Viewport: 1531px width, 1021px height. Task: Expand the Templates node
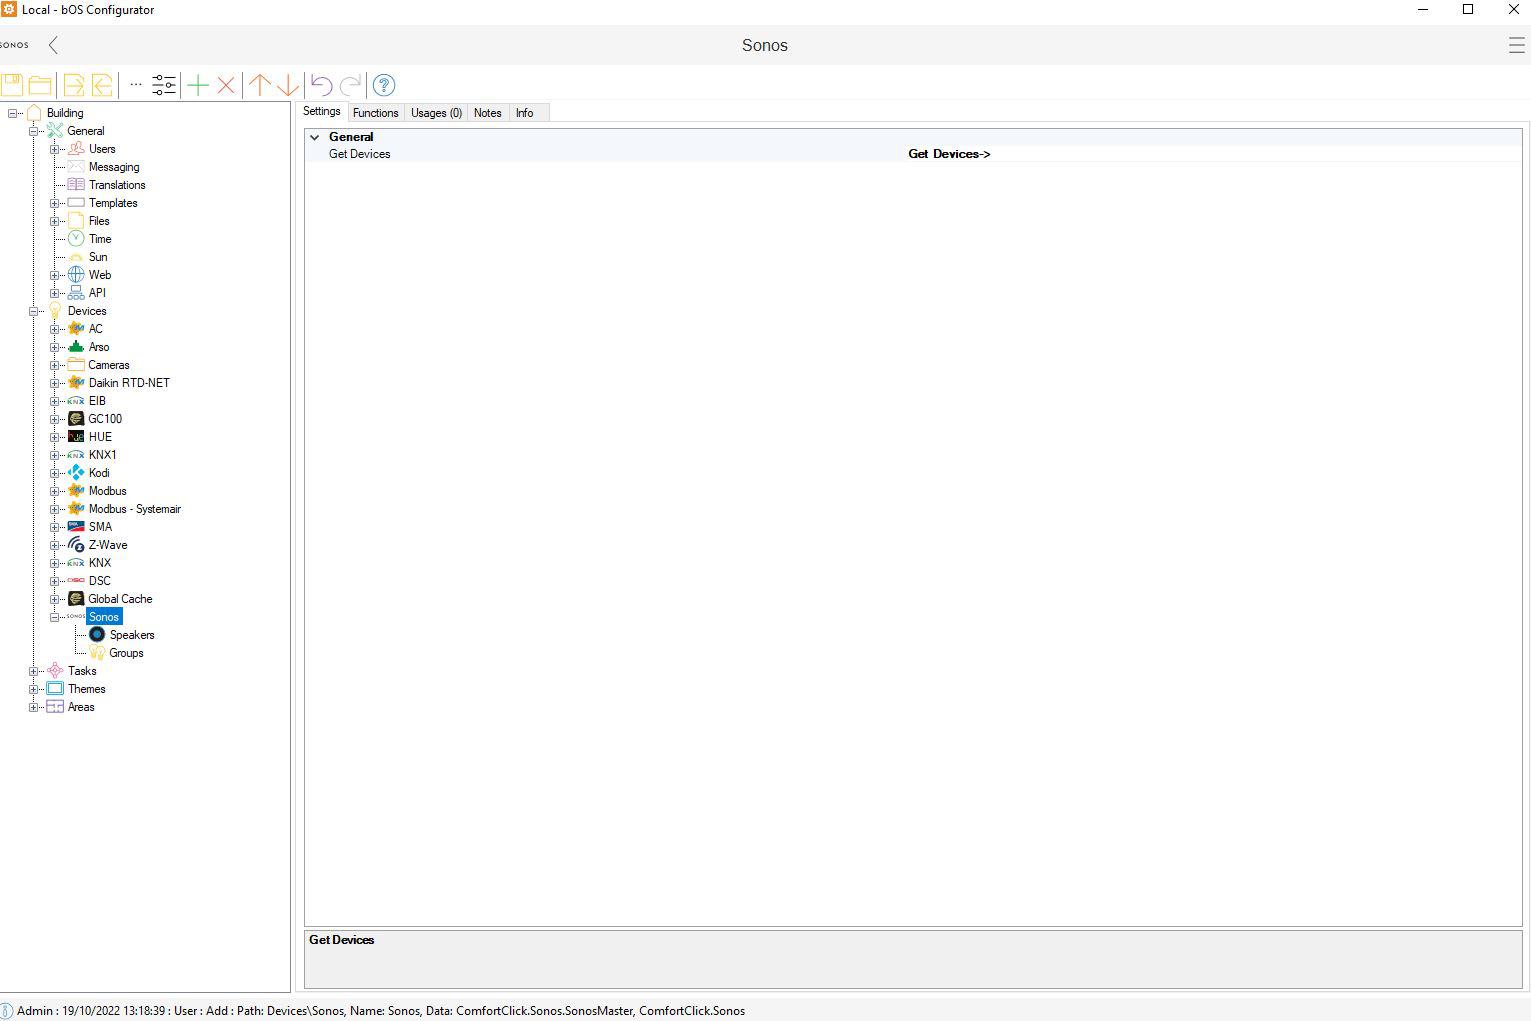(55, 203)
